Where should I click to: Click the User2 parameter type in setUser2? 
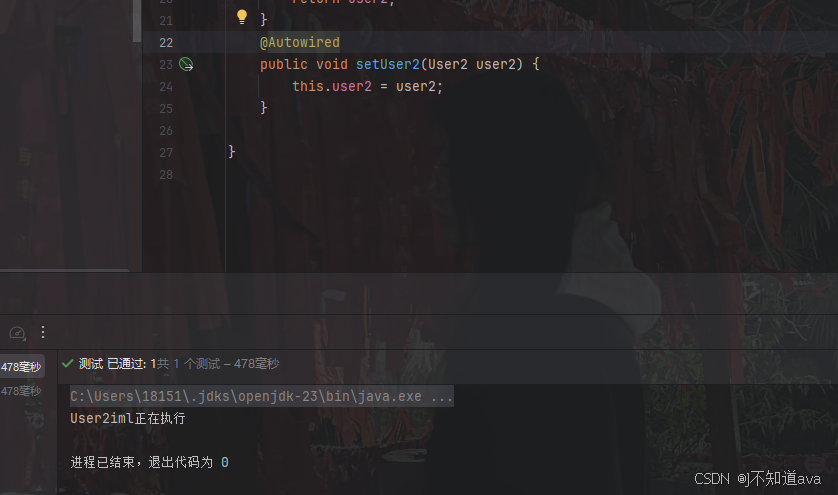[447, 64]
